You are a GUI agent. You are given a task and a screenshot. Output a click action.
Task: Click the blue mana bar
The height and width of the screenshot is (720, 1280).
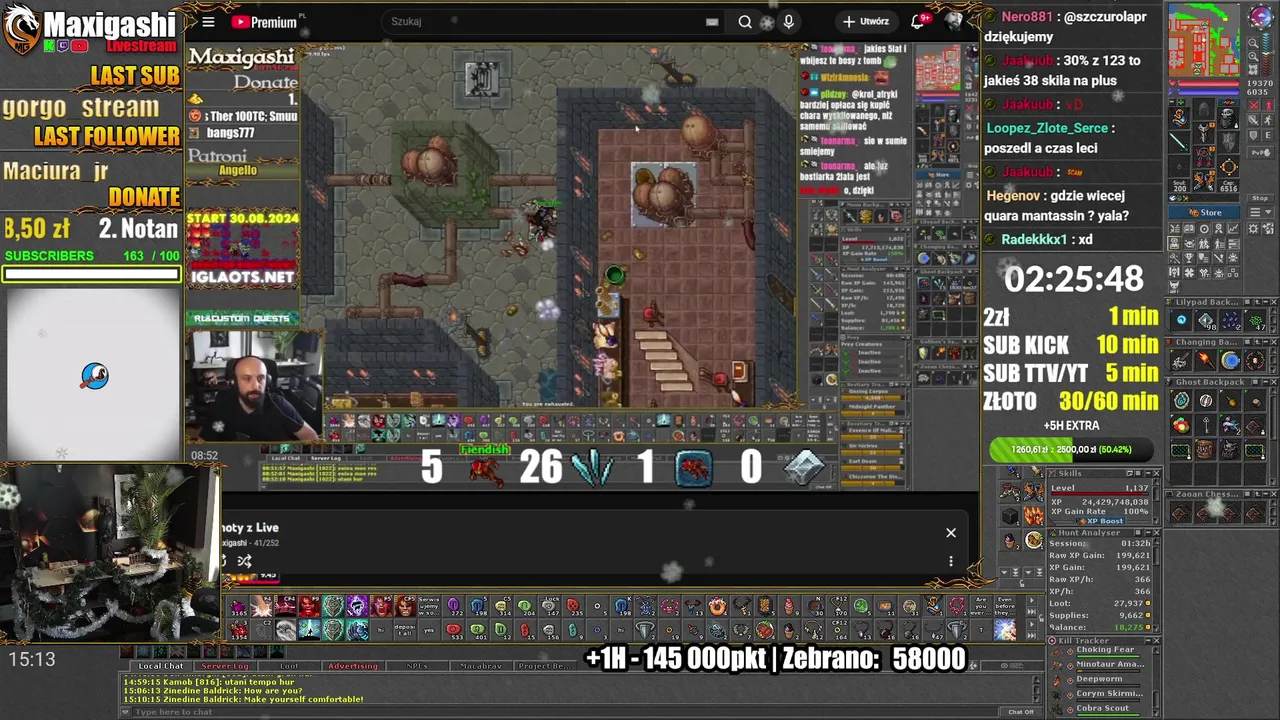tap(1208, 92)
